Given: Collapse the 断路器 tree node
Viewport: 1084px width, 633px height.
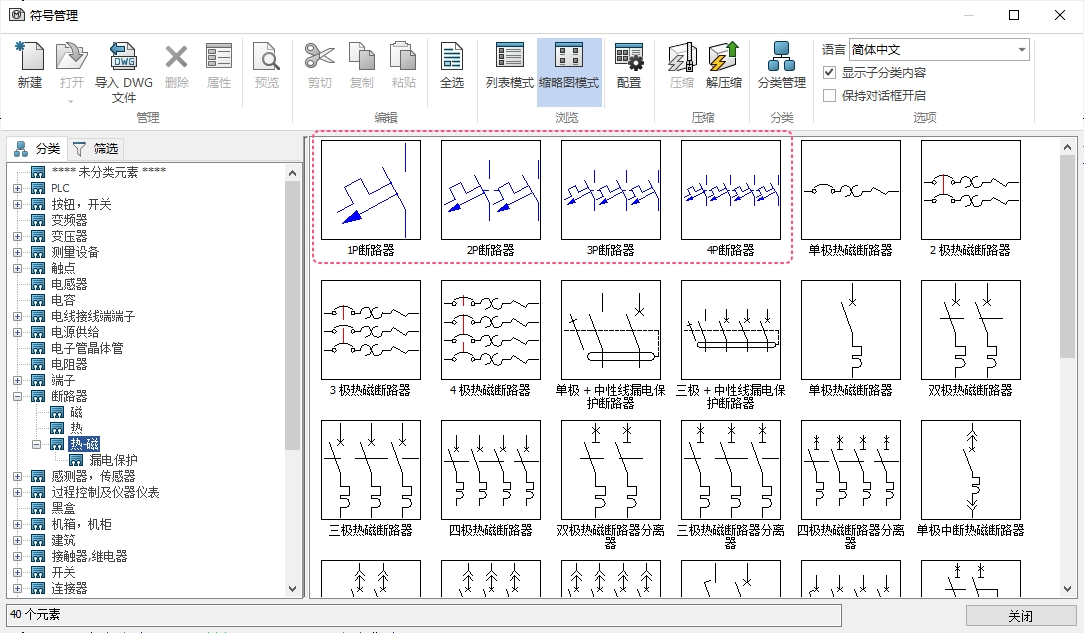Looking at the screenshot, I should click(17, 396).
